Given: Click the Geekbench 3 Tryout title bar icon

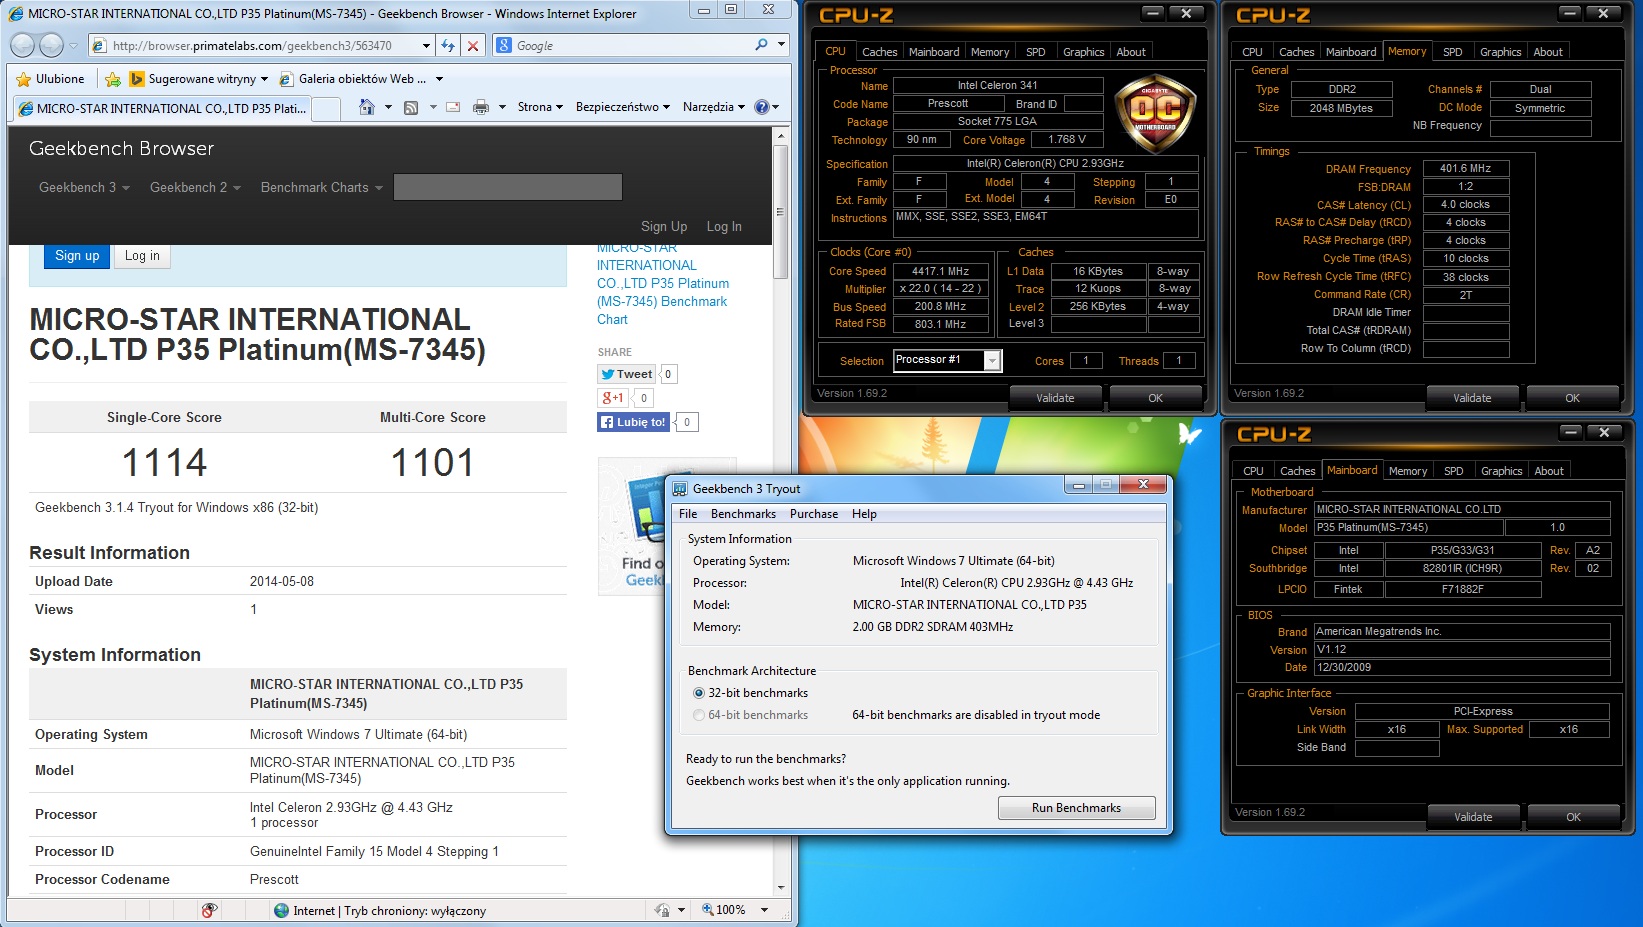Looking at the screenshot, I should (x=680, y=489).
